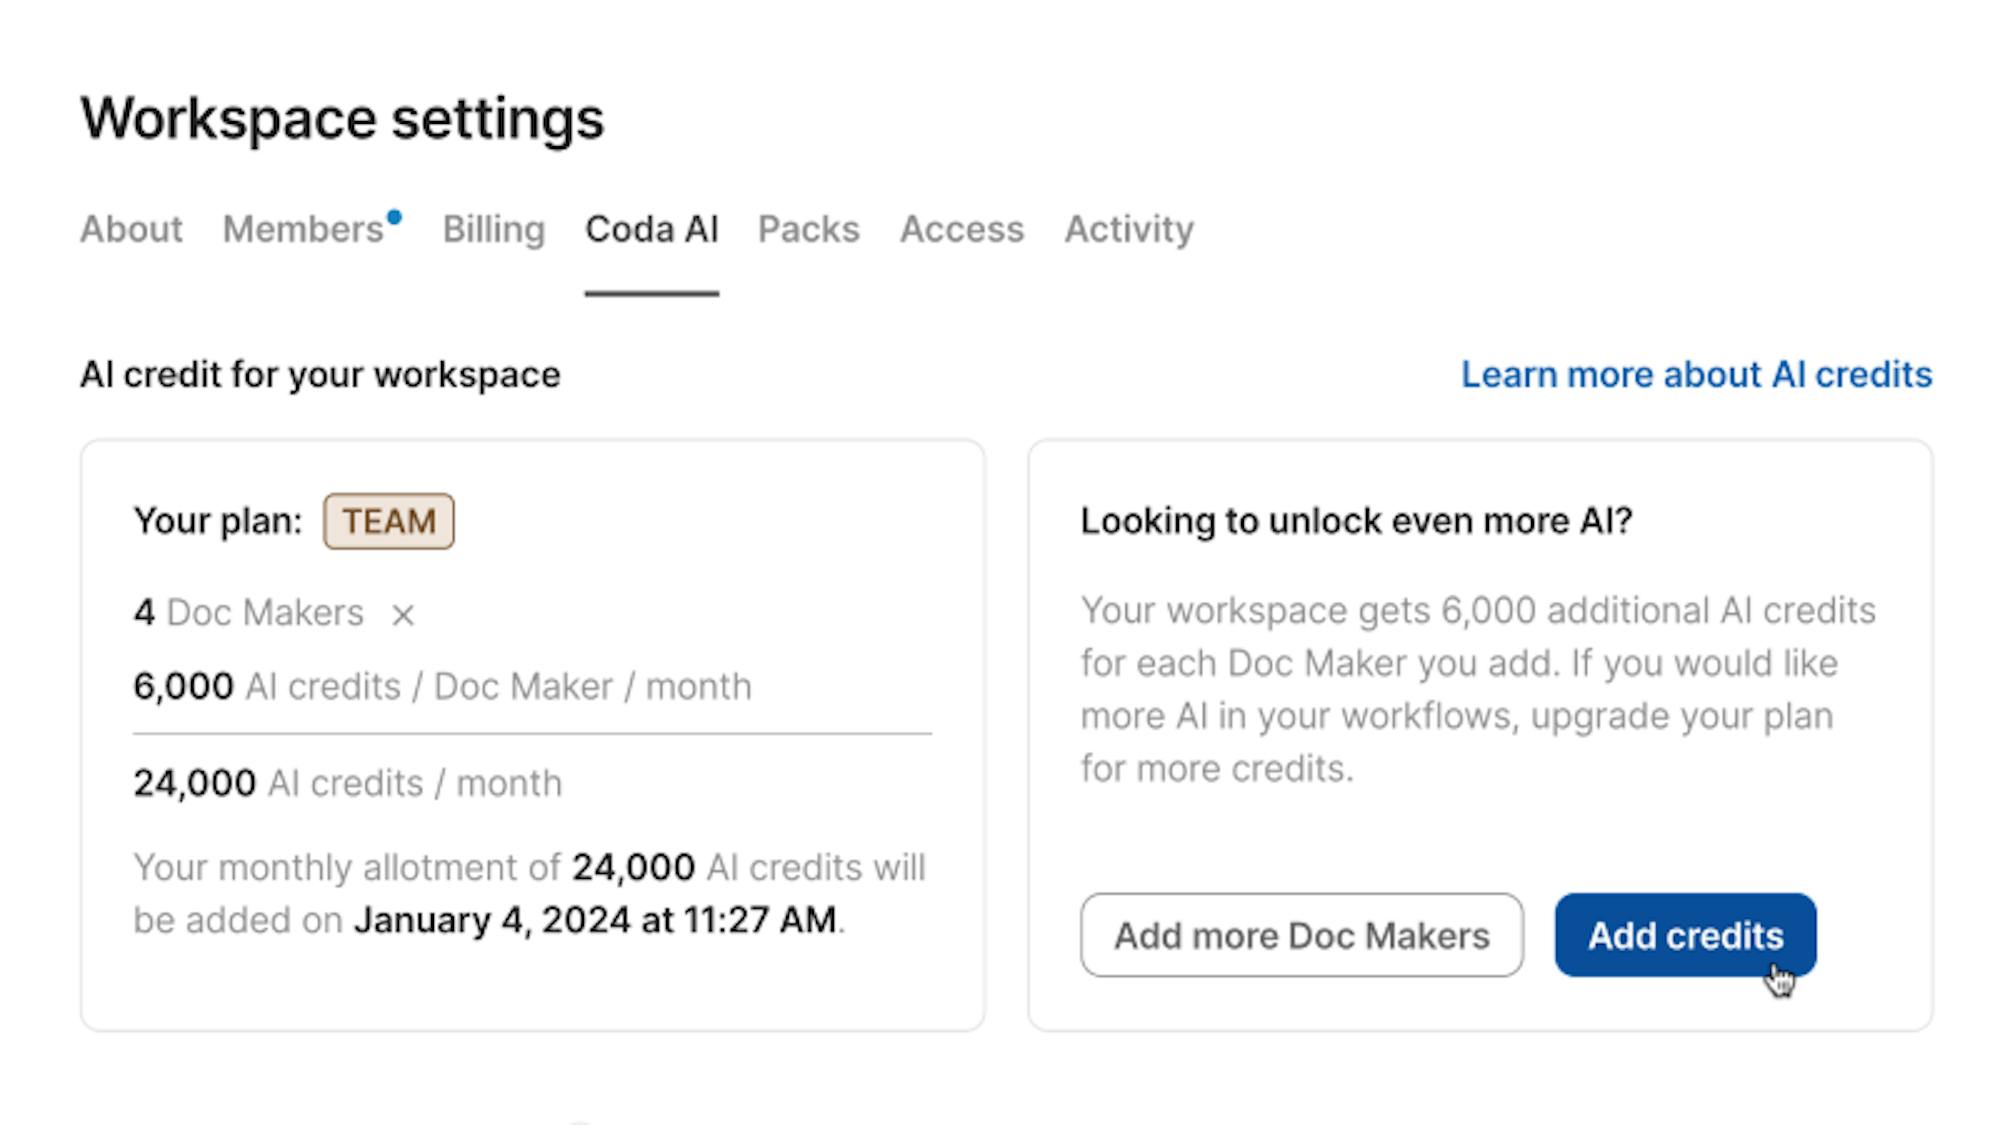2000x1125 pixels.
Task: Switch to the Access tab
Action: coord(962,229)
